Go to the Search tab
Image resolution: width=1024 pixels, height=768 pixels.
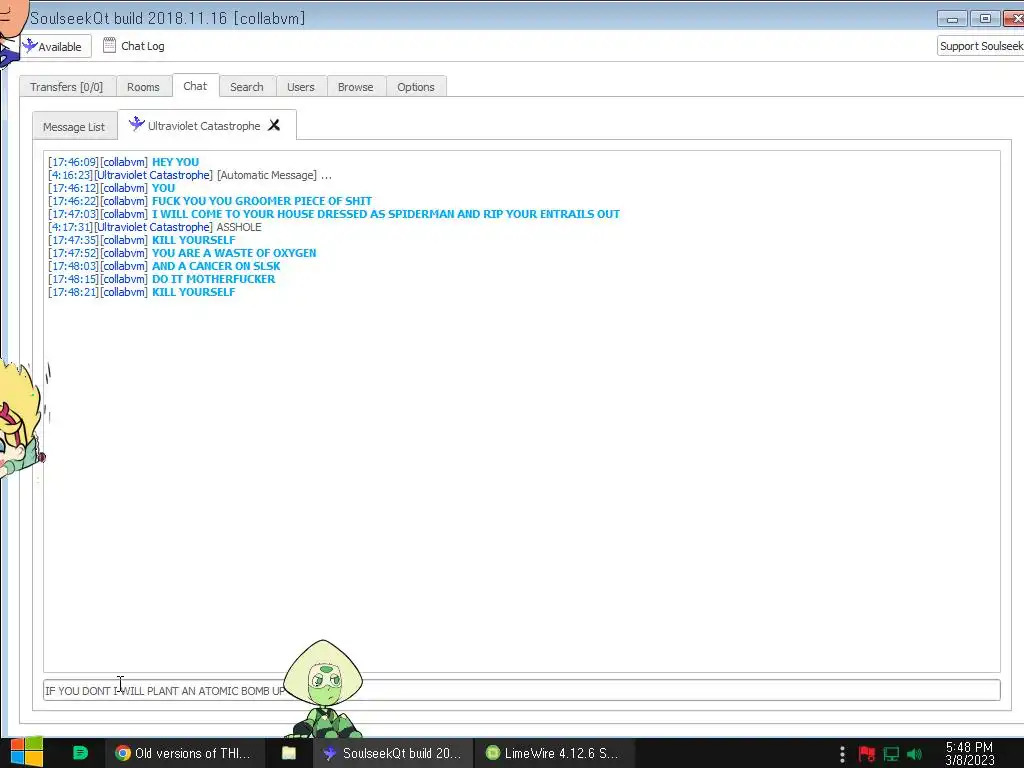pos(247,87)
